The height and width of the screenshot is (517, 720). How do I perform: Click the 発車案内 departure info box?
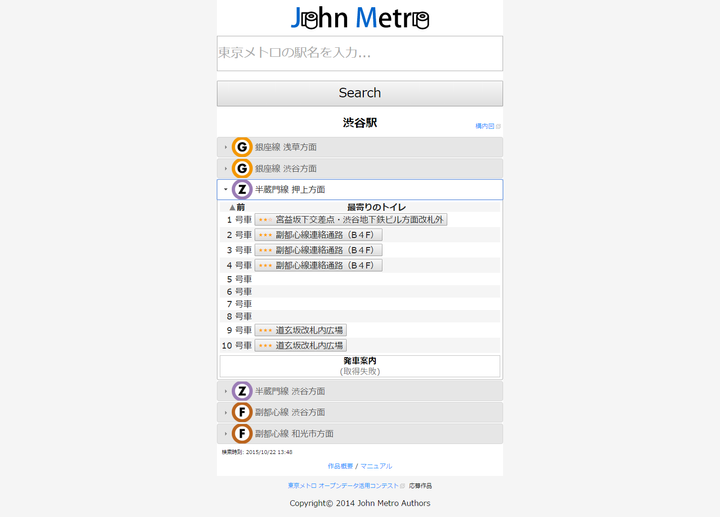(360, 366)
